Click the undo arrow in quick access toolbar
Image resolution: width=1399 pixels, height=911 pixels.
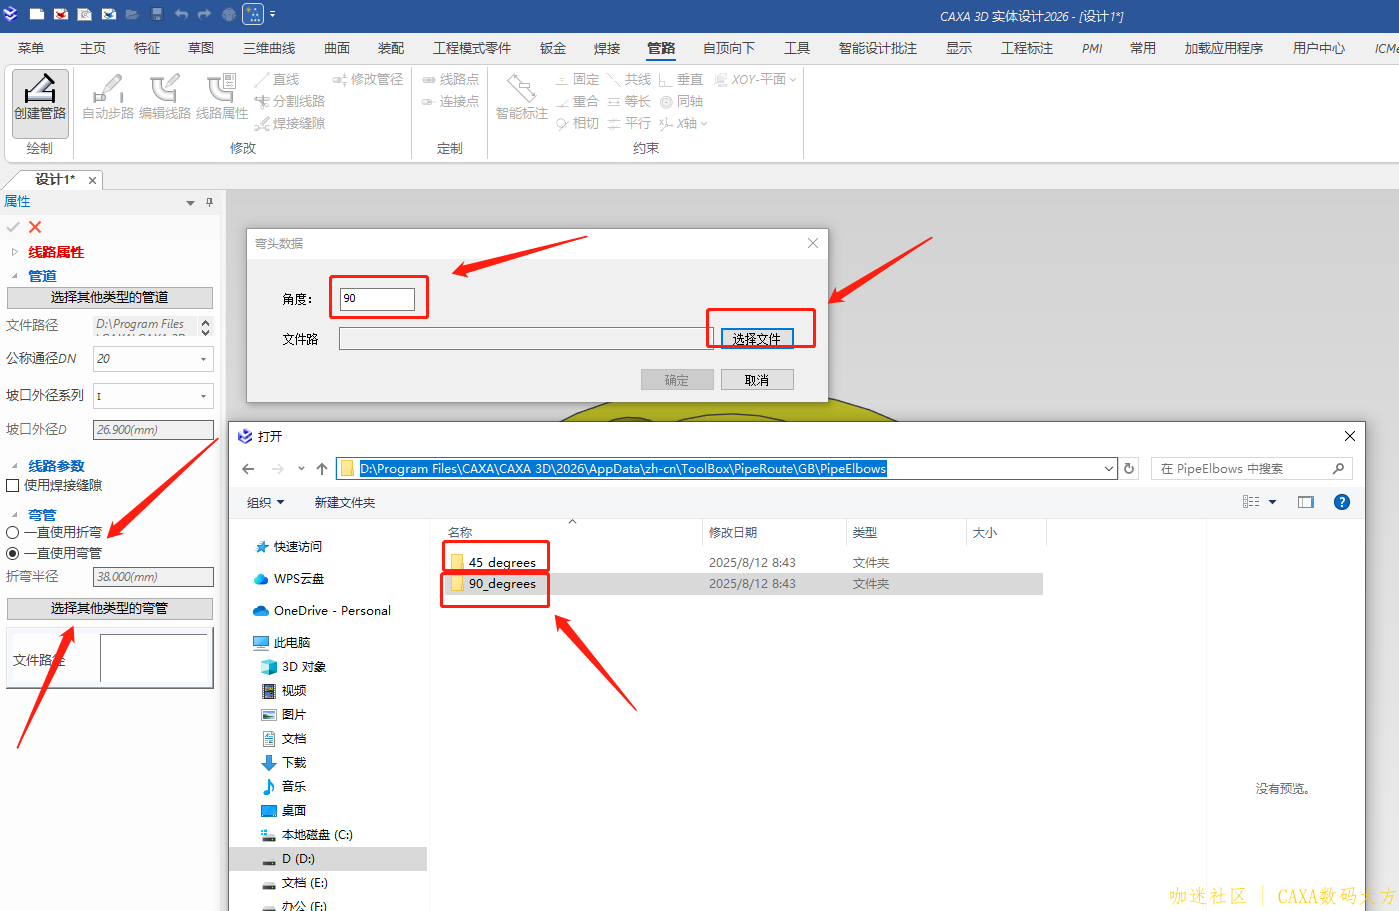181,14
